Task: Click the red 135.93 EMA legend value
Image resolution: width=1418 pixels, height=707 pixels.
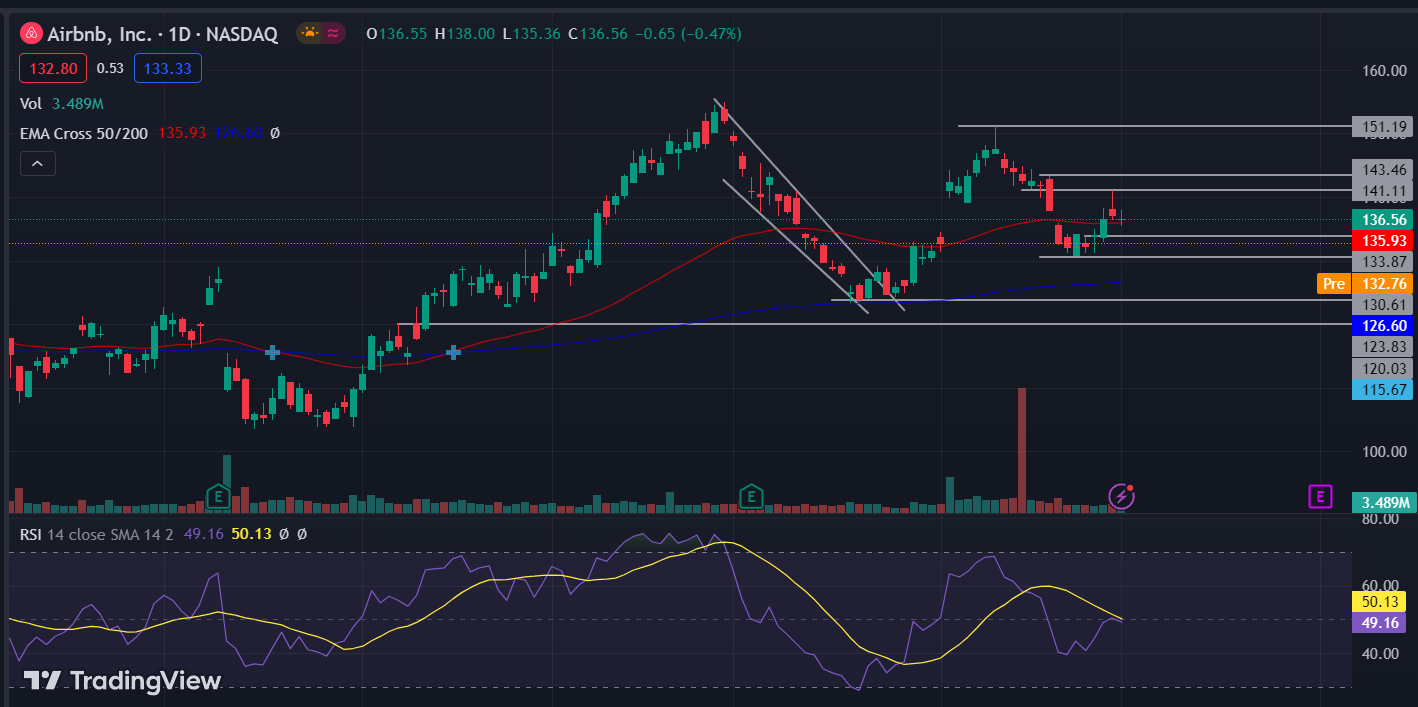Action: (182, 133)
